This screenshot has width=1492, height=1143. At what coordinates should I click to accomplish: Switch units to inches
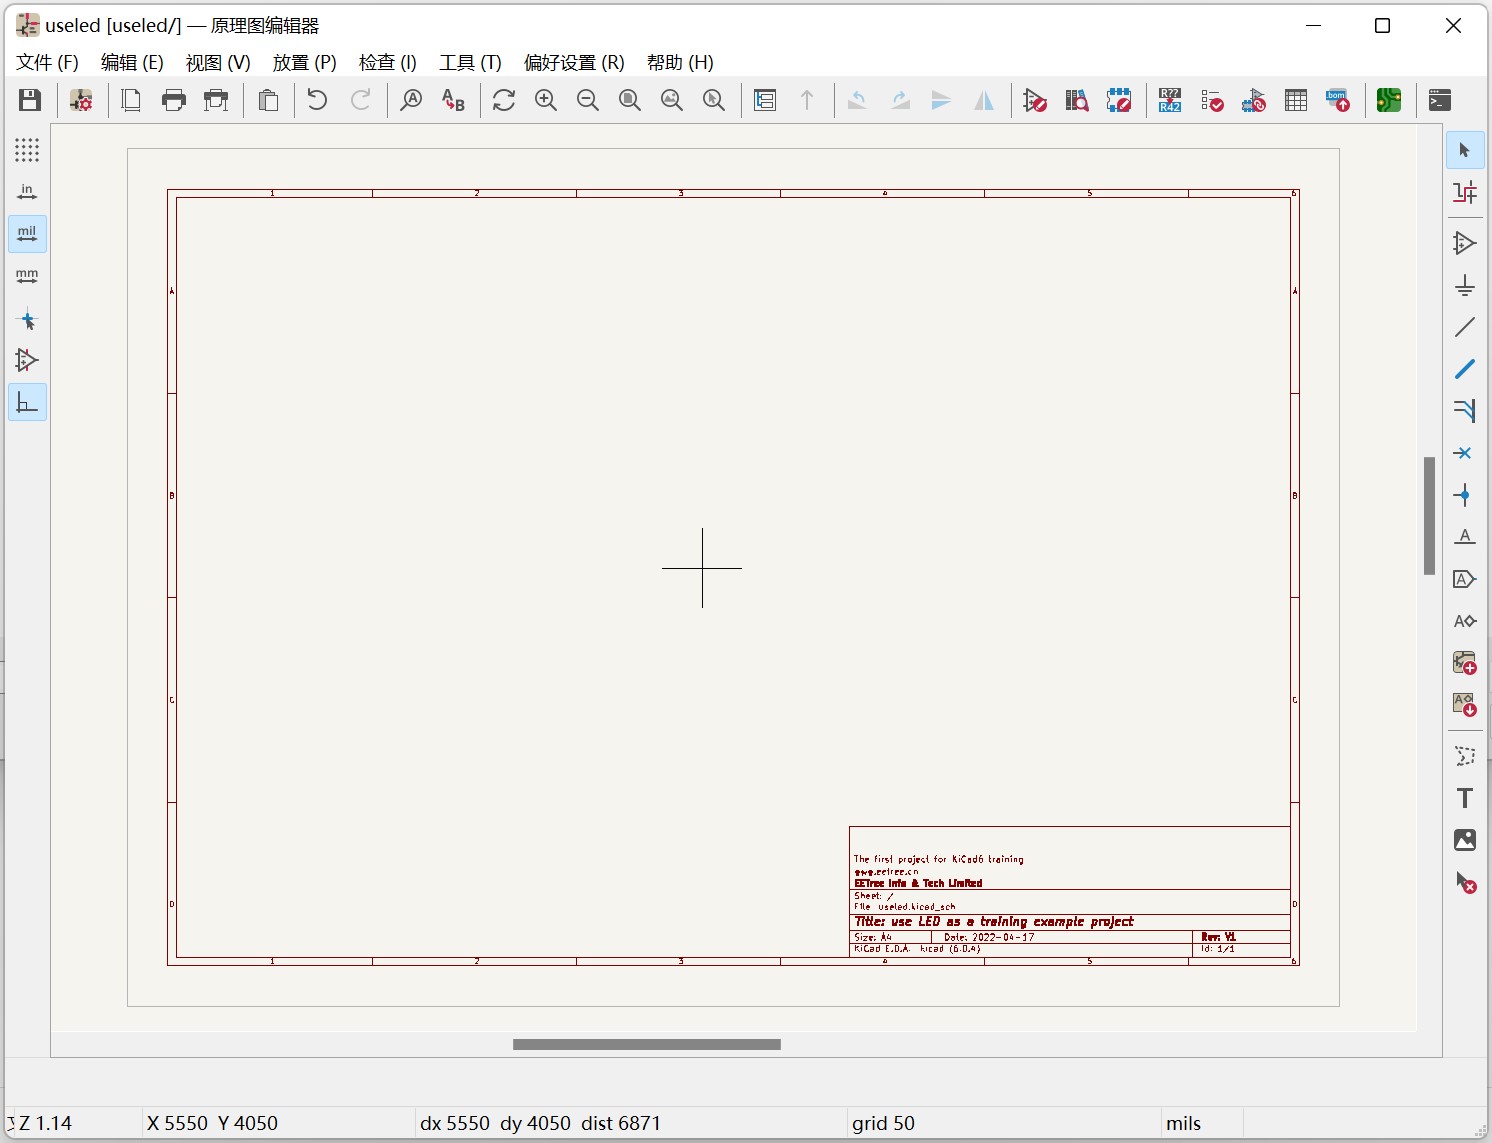click(27, 192)
